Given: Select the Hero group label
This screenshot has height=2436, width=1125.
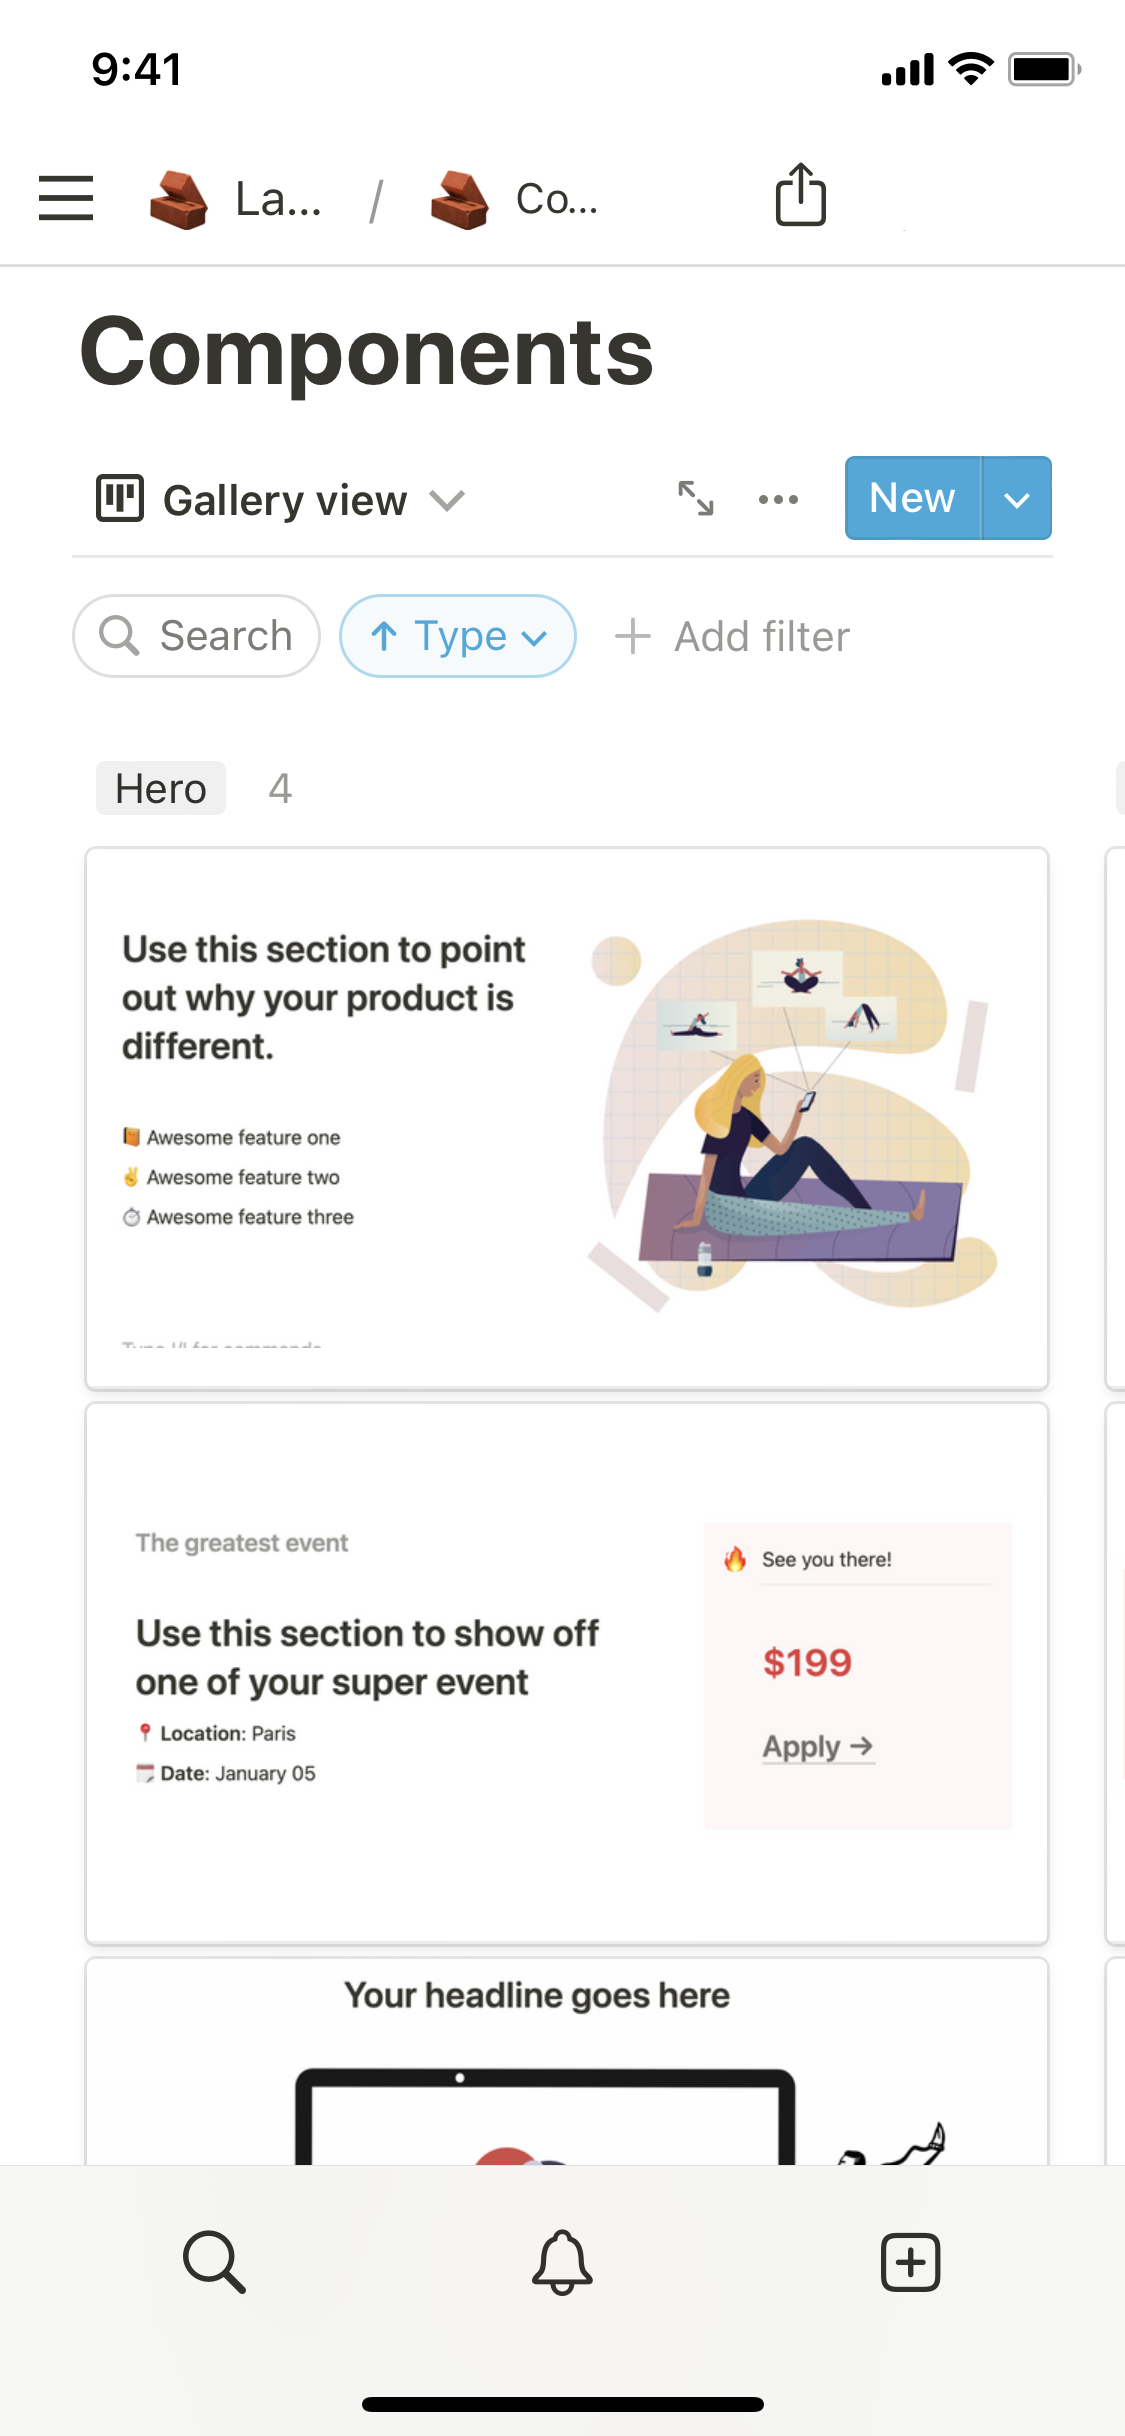Looking at the screenshot, I should pyautogui.click(x=161, y=788).
